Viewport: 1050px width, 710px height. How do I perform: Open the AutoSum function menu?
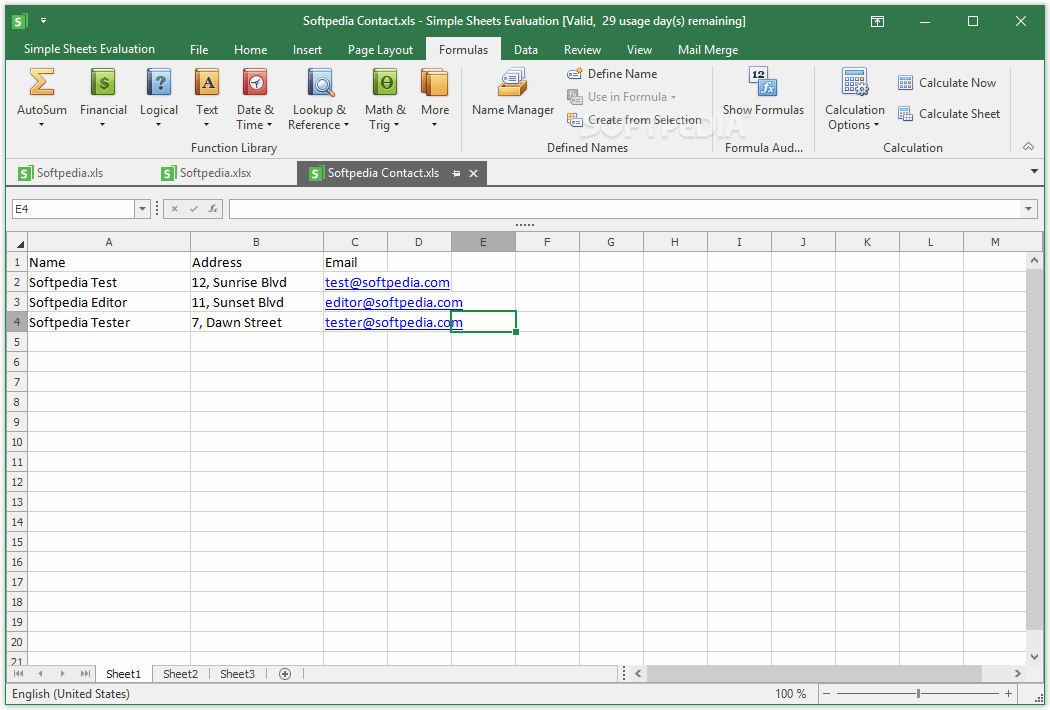click(42, 98)
